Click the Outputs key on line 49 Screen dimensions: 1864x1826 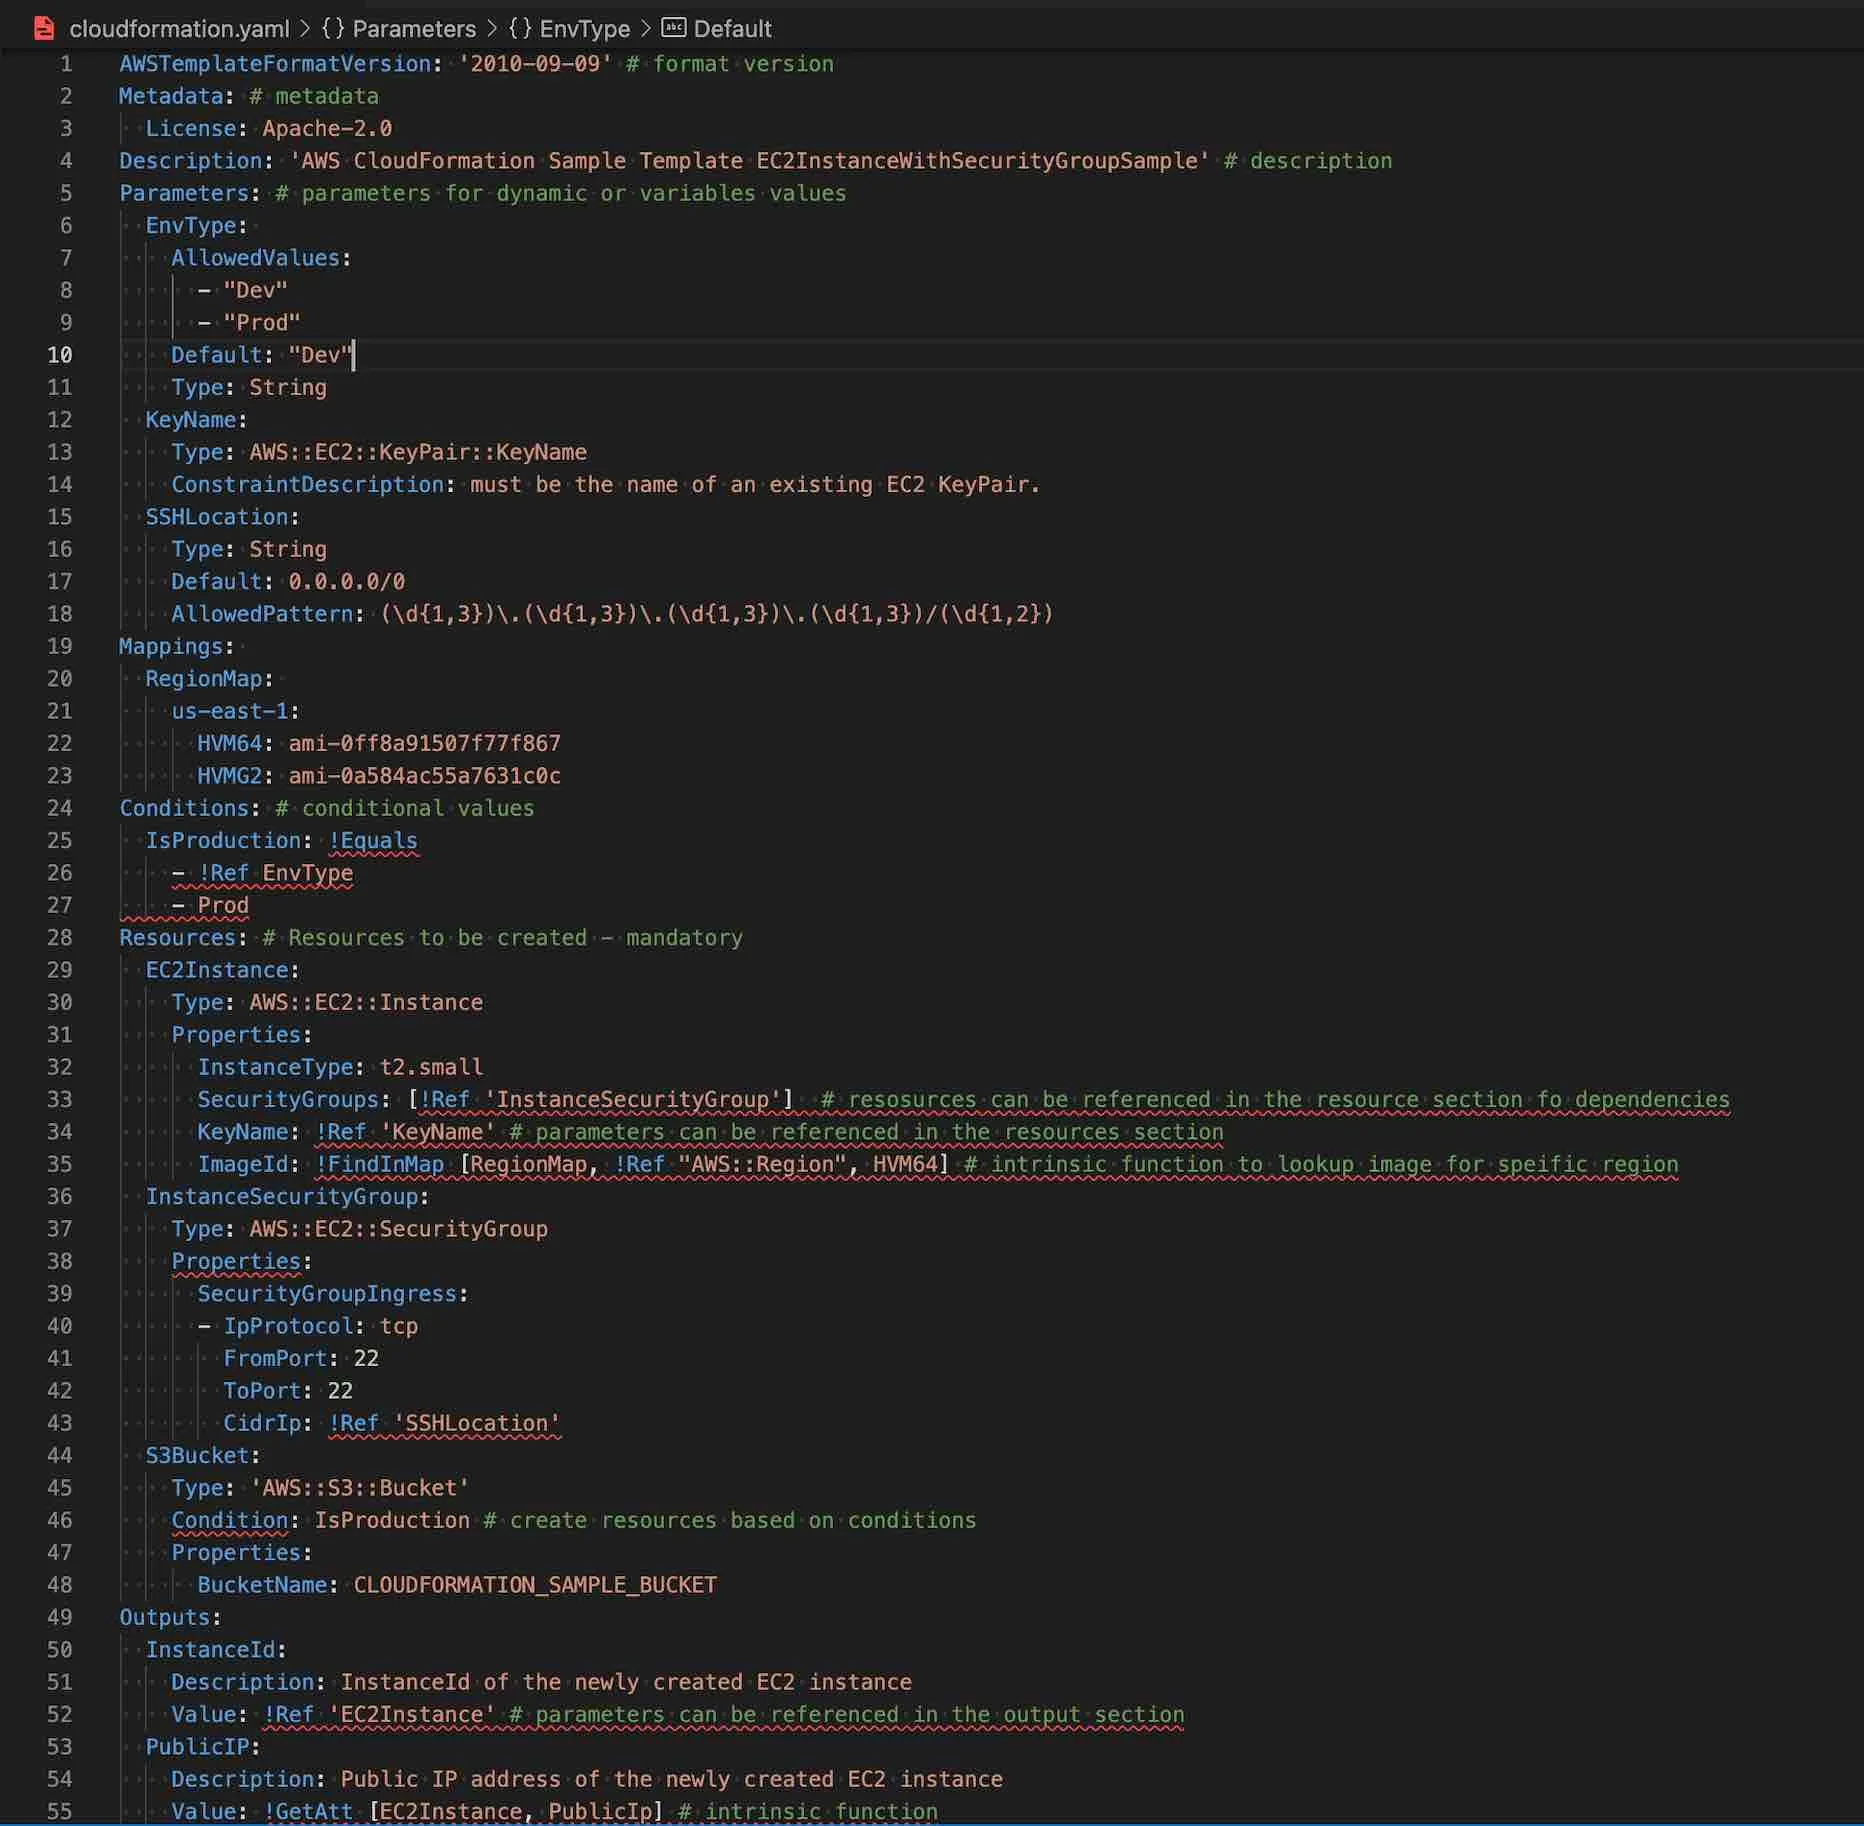point(165,1617)
